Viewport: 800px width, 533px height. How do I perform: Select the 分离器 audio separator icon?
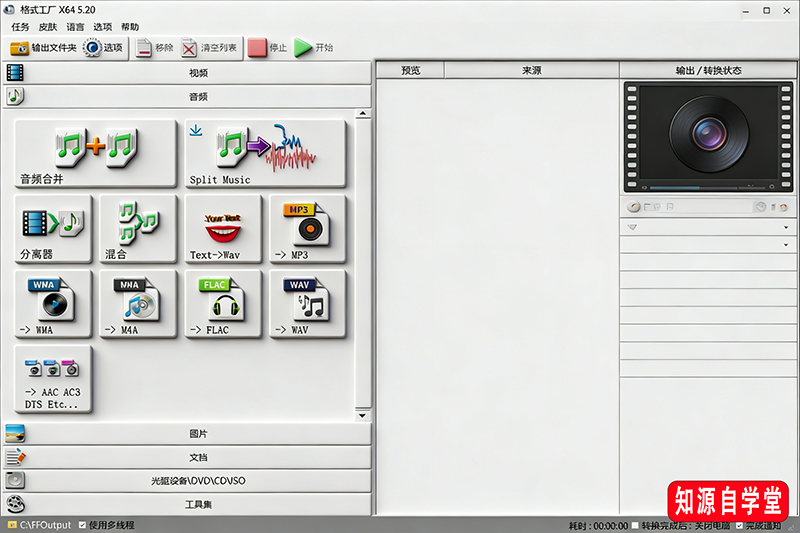(x=53, y=228)
